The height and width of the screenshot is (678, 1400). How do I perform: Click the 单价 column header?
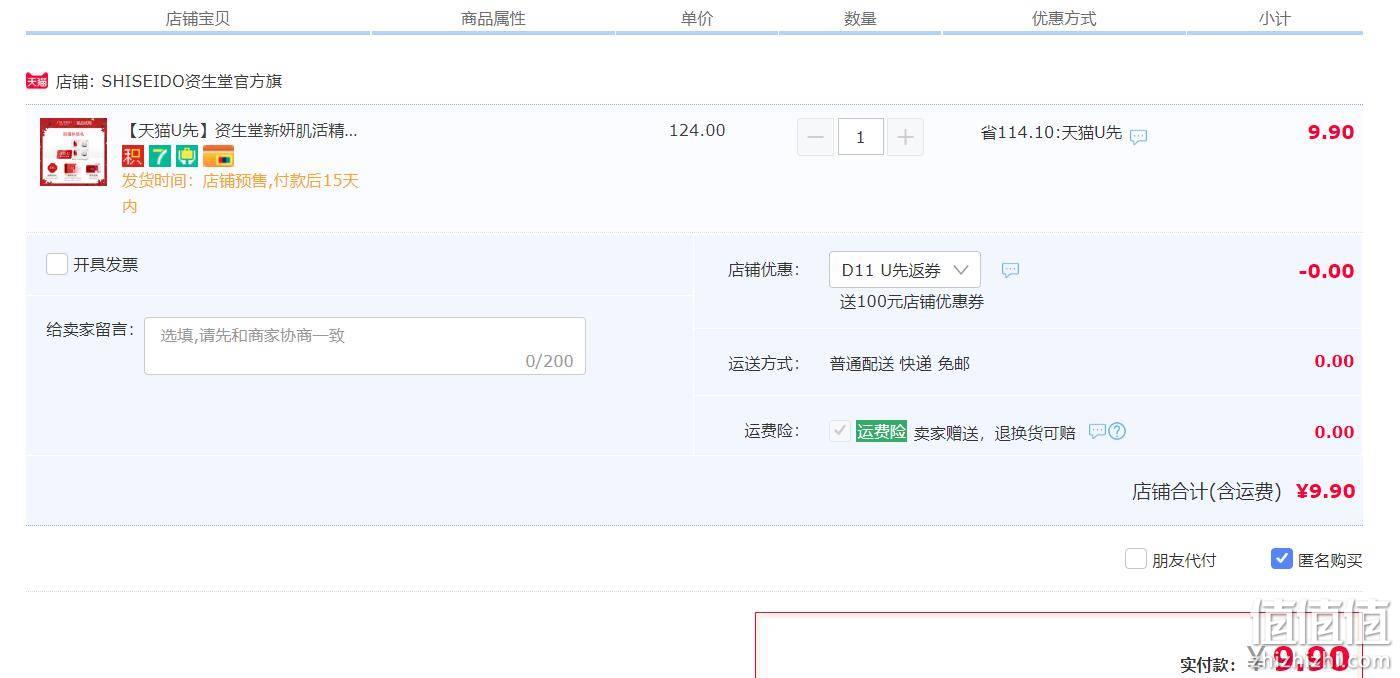697,18
